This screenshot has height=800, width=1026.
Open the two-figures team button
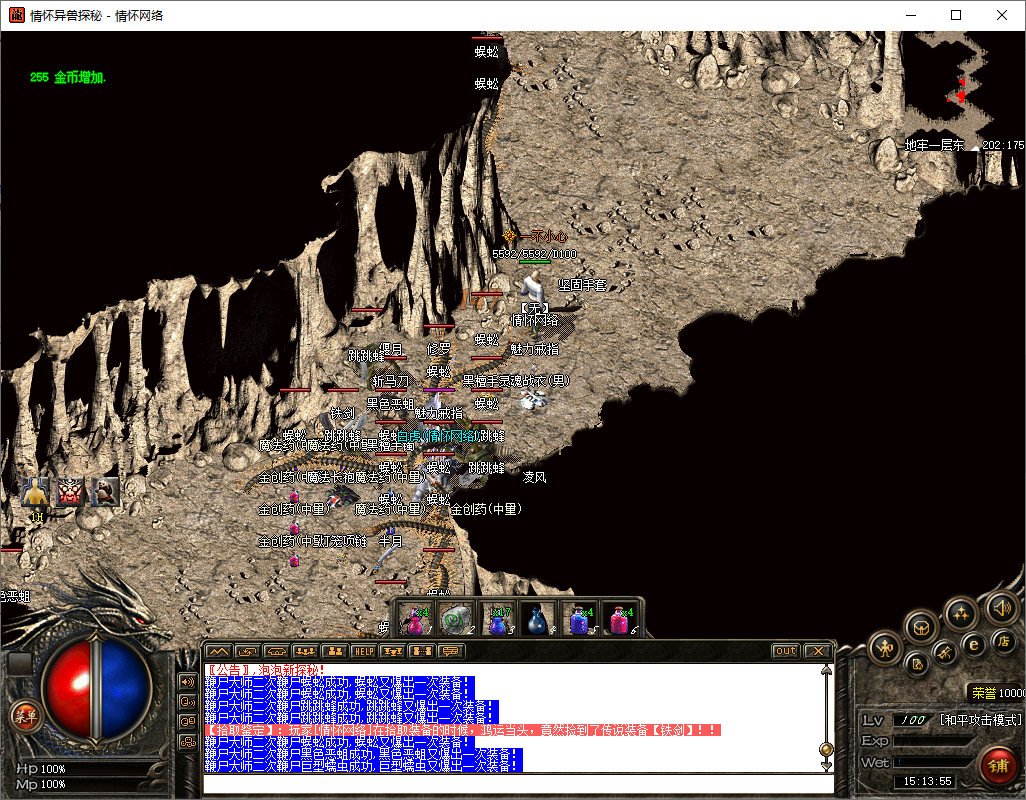[x=334, y=652]
